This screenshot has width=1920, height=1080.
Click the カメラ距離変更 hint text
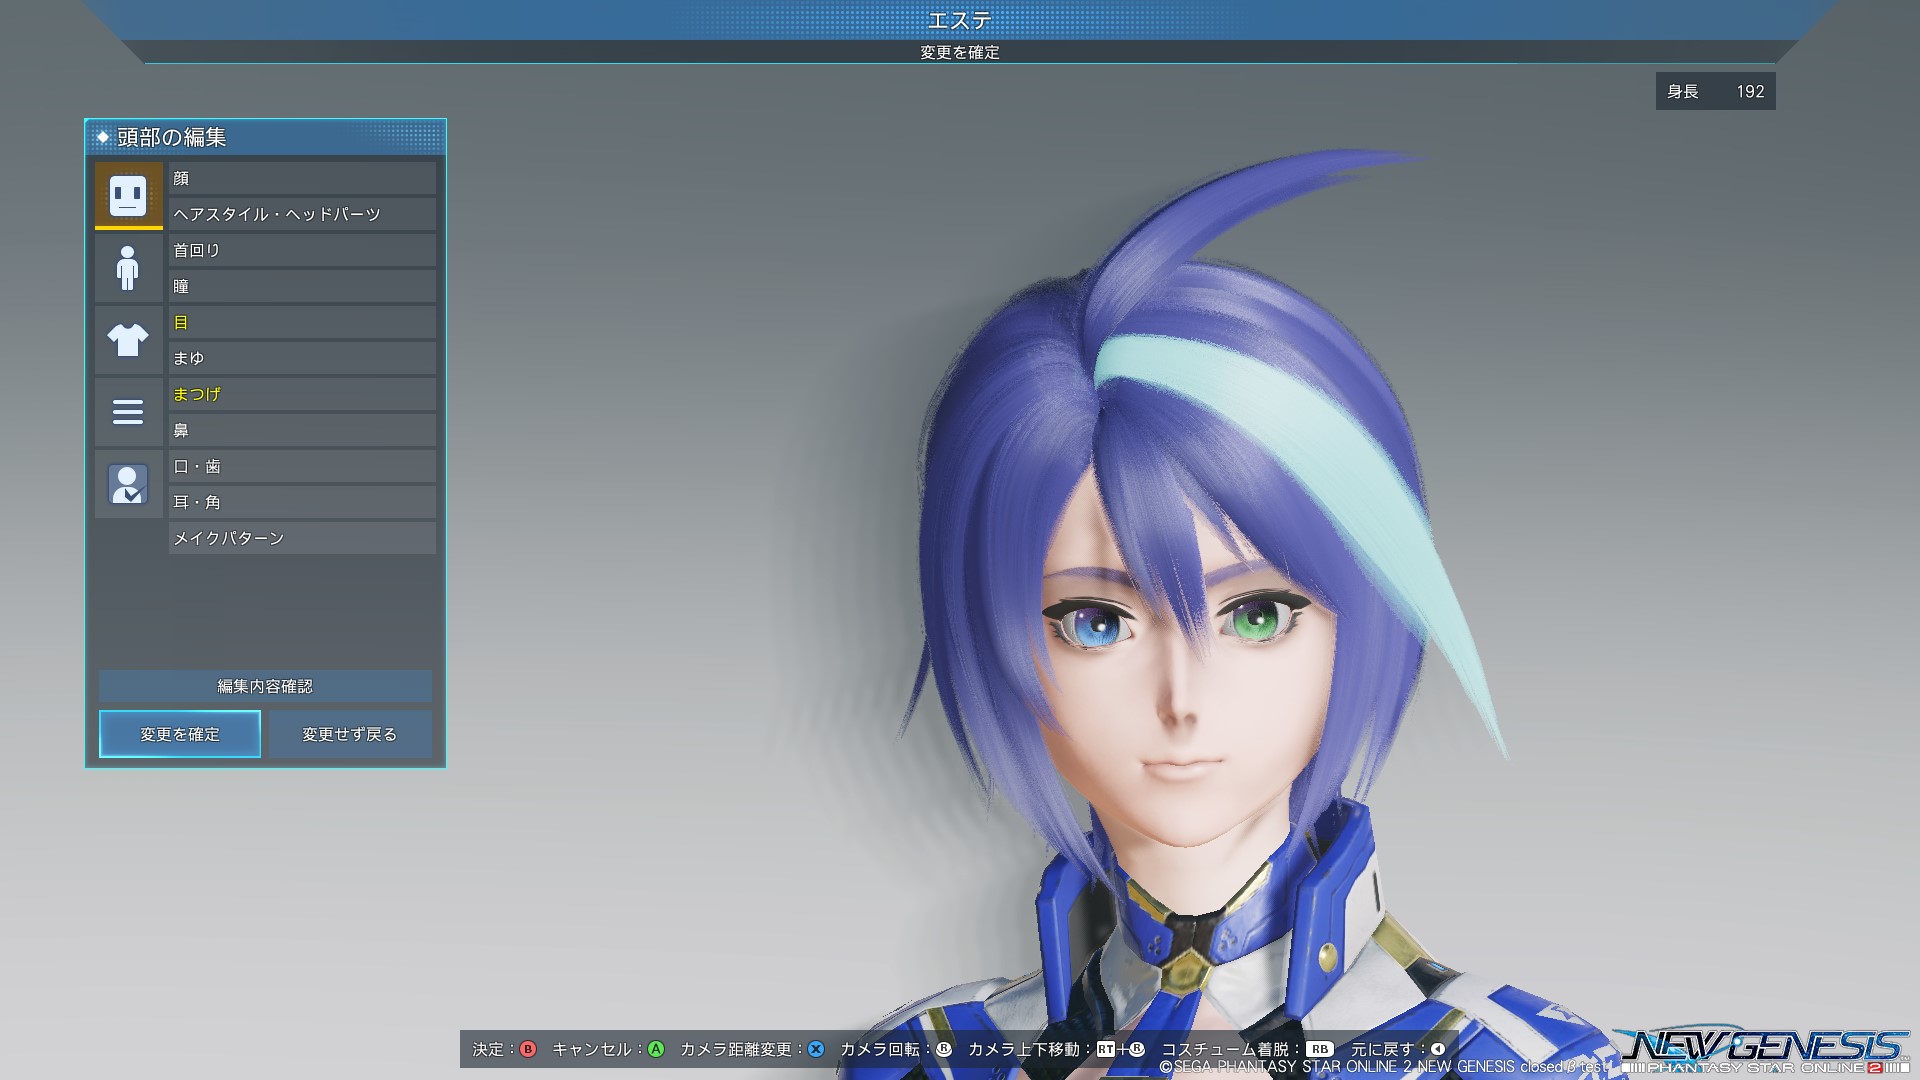(738, 1049)
